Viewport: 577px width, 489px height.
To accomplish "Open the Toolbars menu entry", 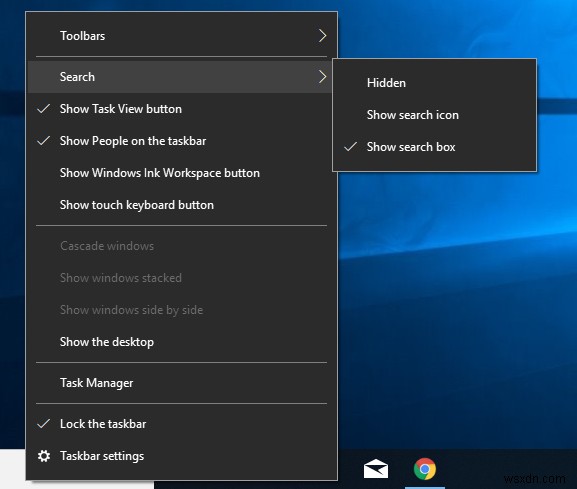I will pyautogui.click(x=182, y=36).
